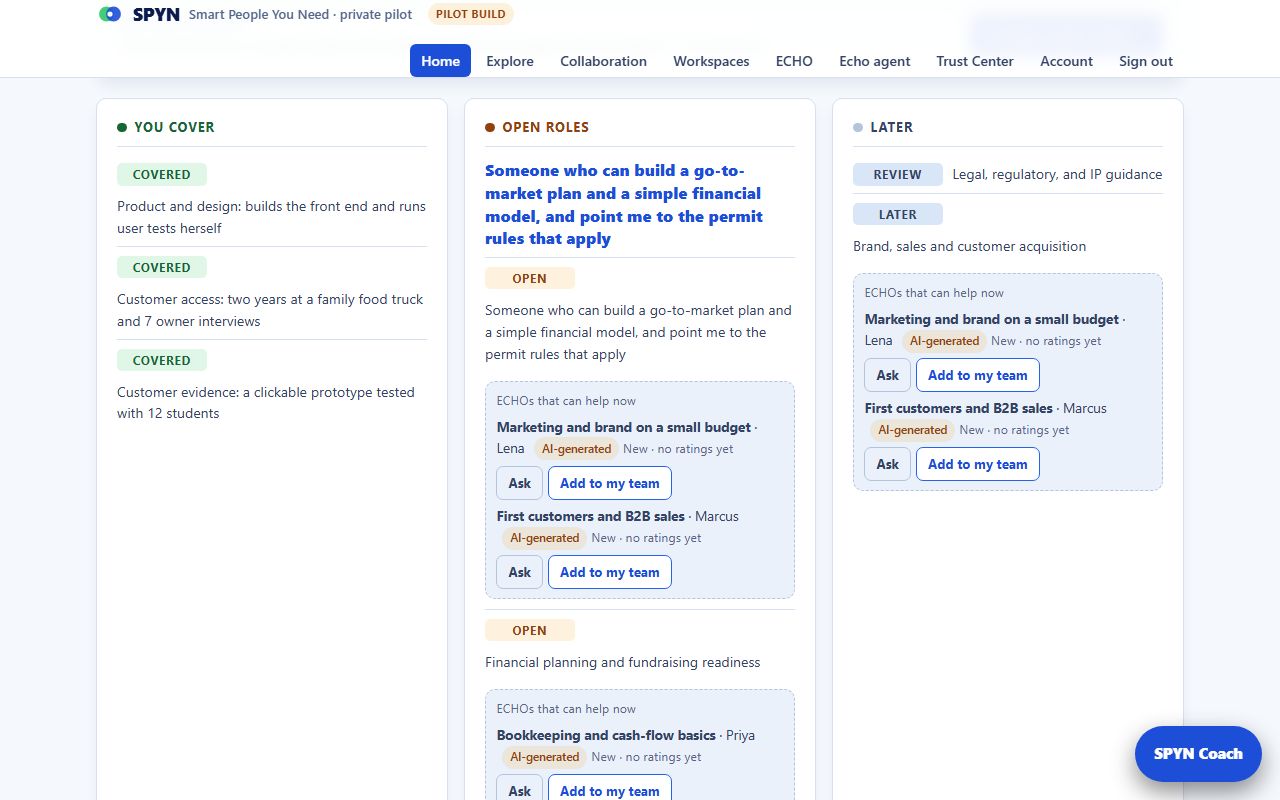Click the LATER badge above Brand, sales

click(898, 214)
